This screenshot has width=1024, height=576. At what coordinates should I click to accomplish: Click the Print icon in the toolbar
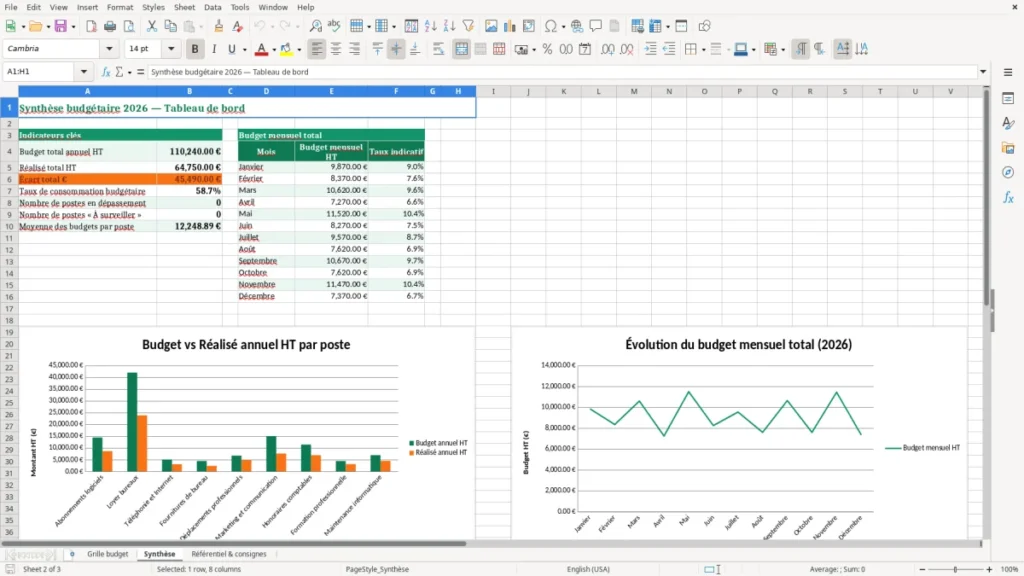click(x=110, y=26)
